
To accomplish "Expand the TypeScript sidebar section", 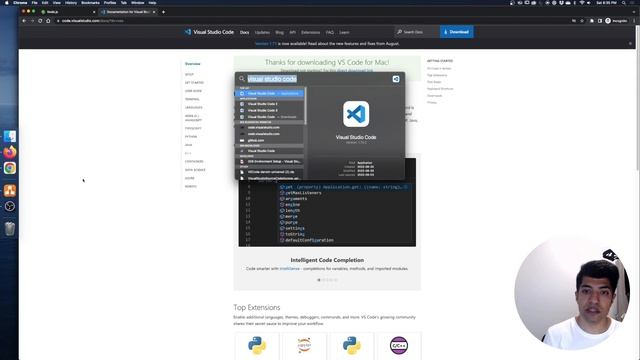I will point(193,128).
